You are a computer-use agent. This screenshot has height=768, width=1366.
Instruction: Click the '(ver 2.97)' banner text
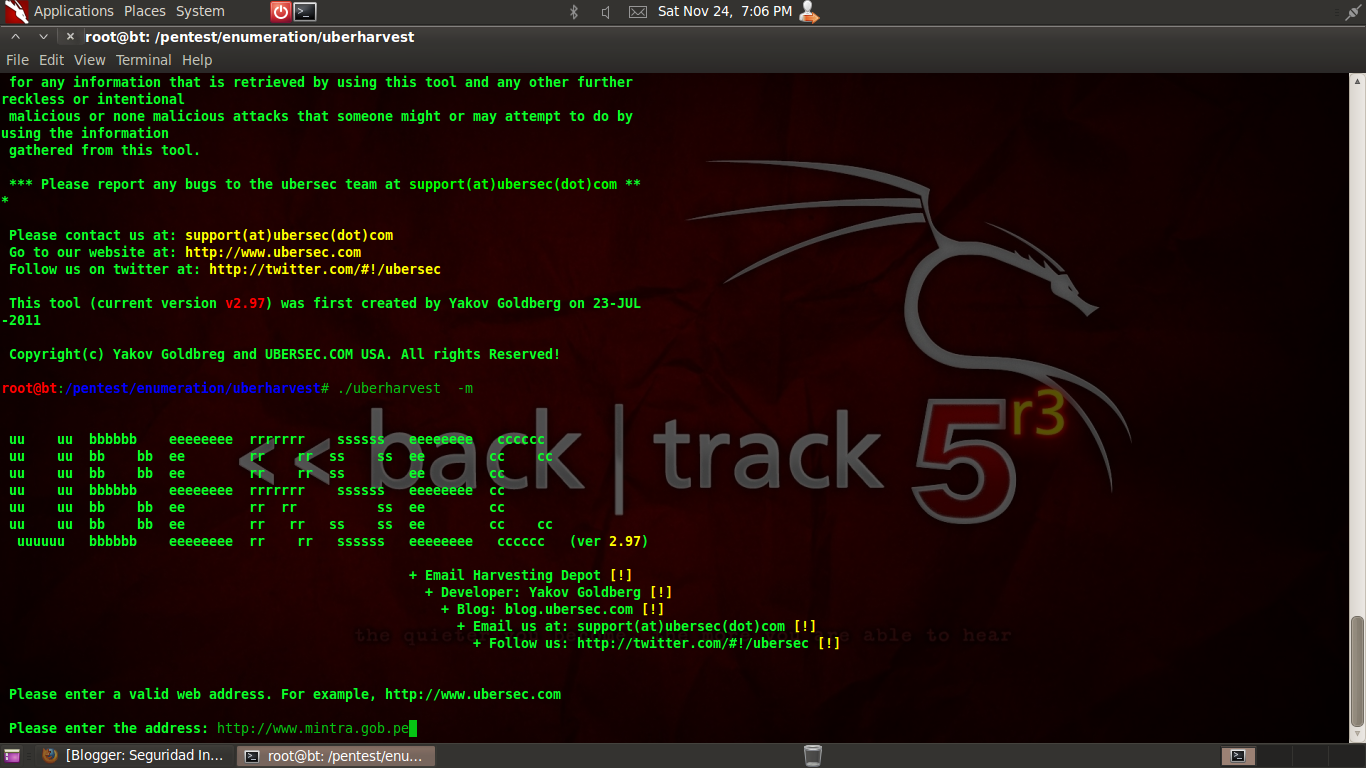[x=609, y=541]
